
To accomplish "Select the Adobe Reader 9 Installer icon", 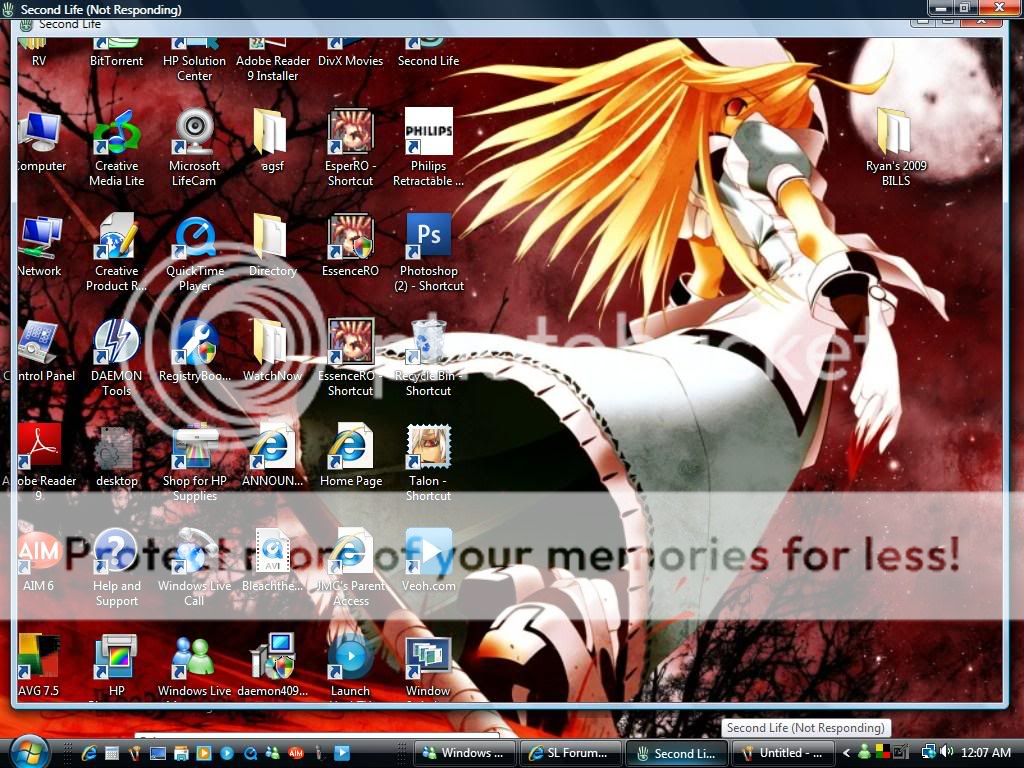I will point(273,60).
